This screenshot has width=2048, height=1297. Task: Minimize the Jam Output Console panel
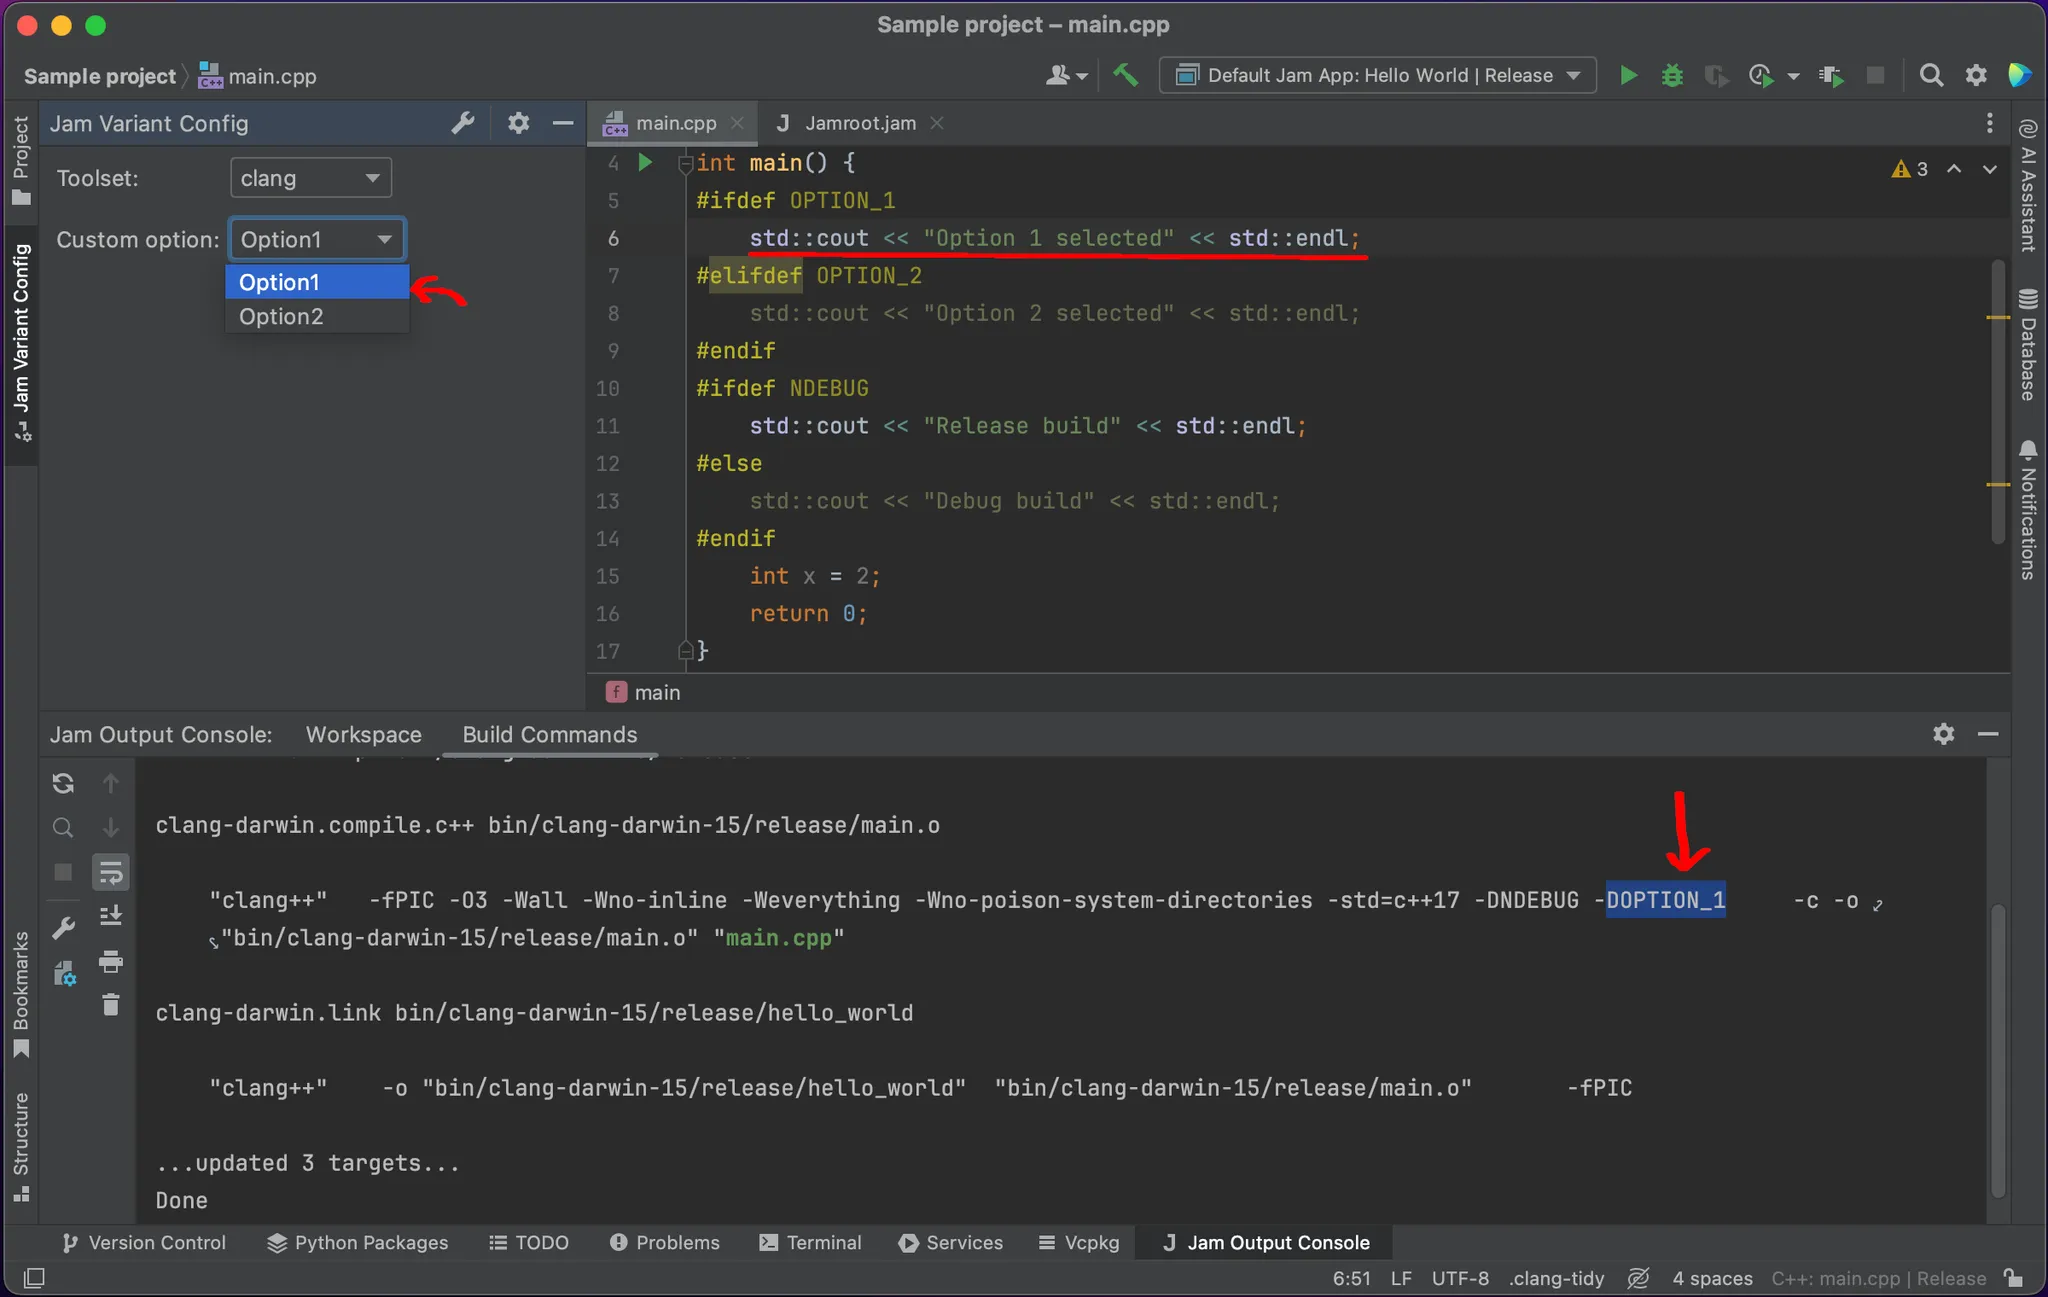point(1988,734)
